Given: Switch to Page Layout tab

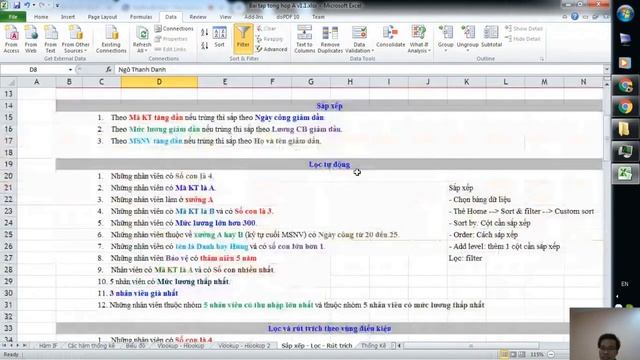Looking at the screenshot, I should 102,17.
